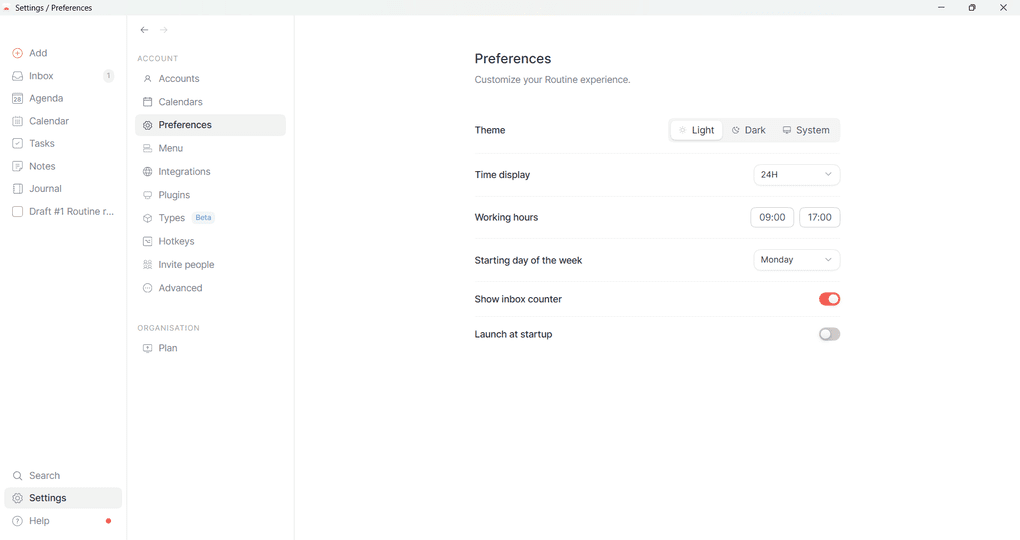The width and height of the screenshot is (1020, 540).
Task: Go back with the left arrow
Action: pyautogui.click(x=144, y=30)
